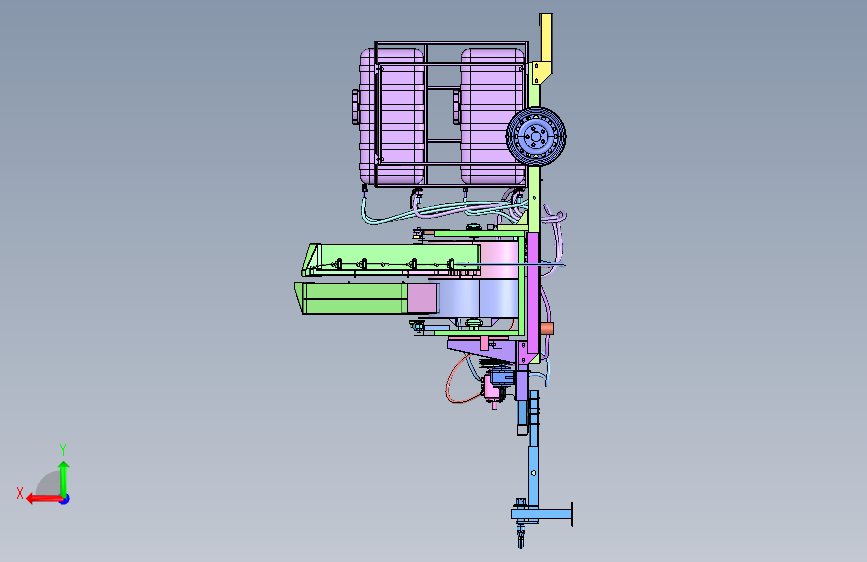Viewport: 867px width, 562px height.
Task: Select the left purple tank
Action: coord(391,116)
